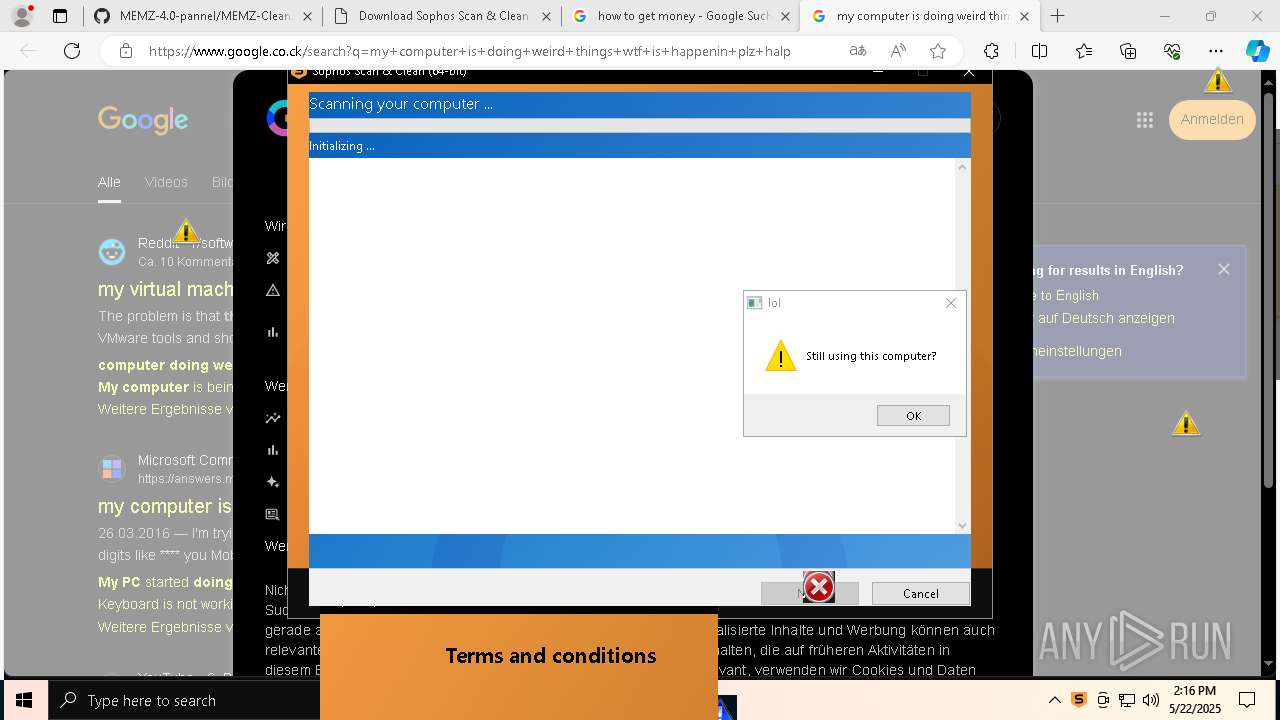Open the my virtual mach Reddit result
Image resolution: width=1280 pixels, height=720 pixels.
click(x=166, y=289)
